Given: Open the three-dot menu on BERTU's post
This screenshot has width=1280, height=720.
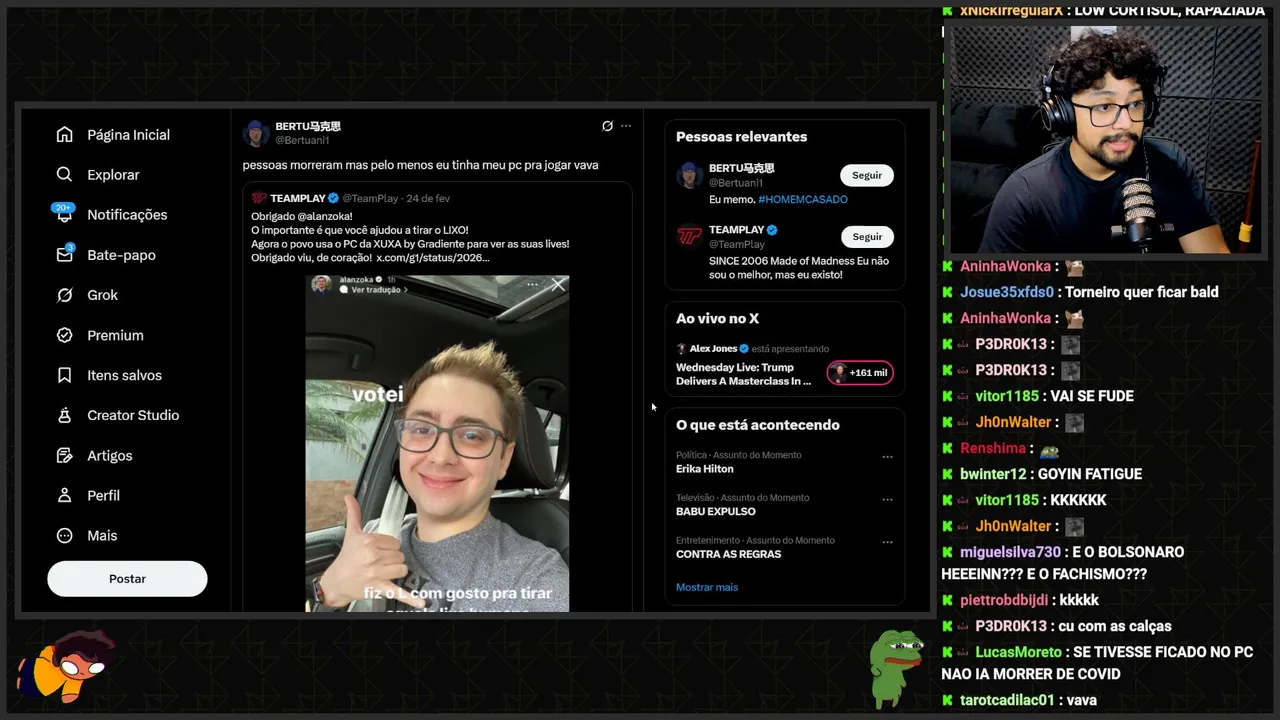Looking at the screenshot, I should (x=626, y=126).
